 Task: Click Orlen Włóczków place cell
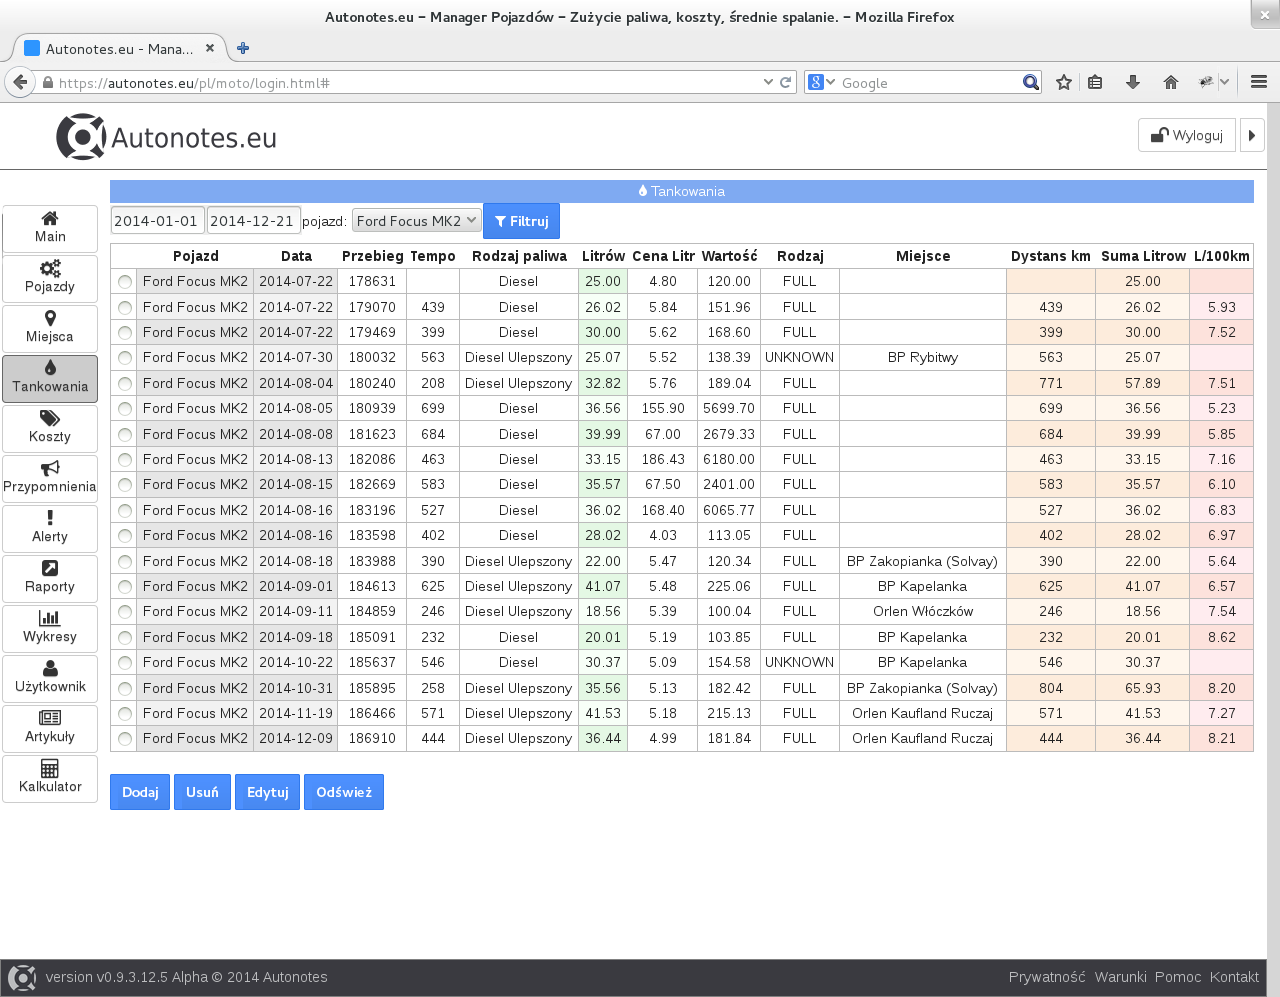click(923, 611)
